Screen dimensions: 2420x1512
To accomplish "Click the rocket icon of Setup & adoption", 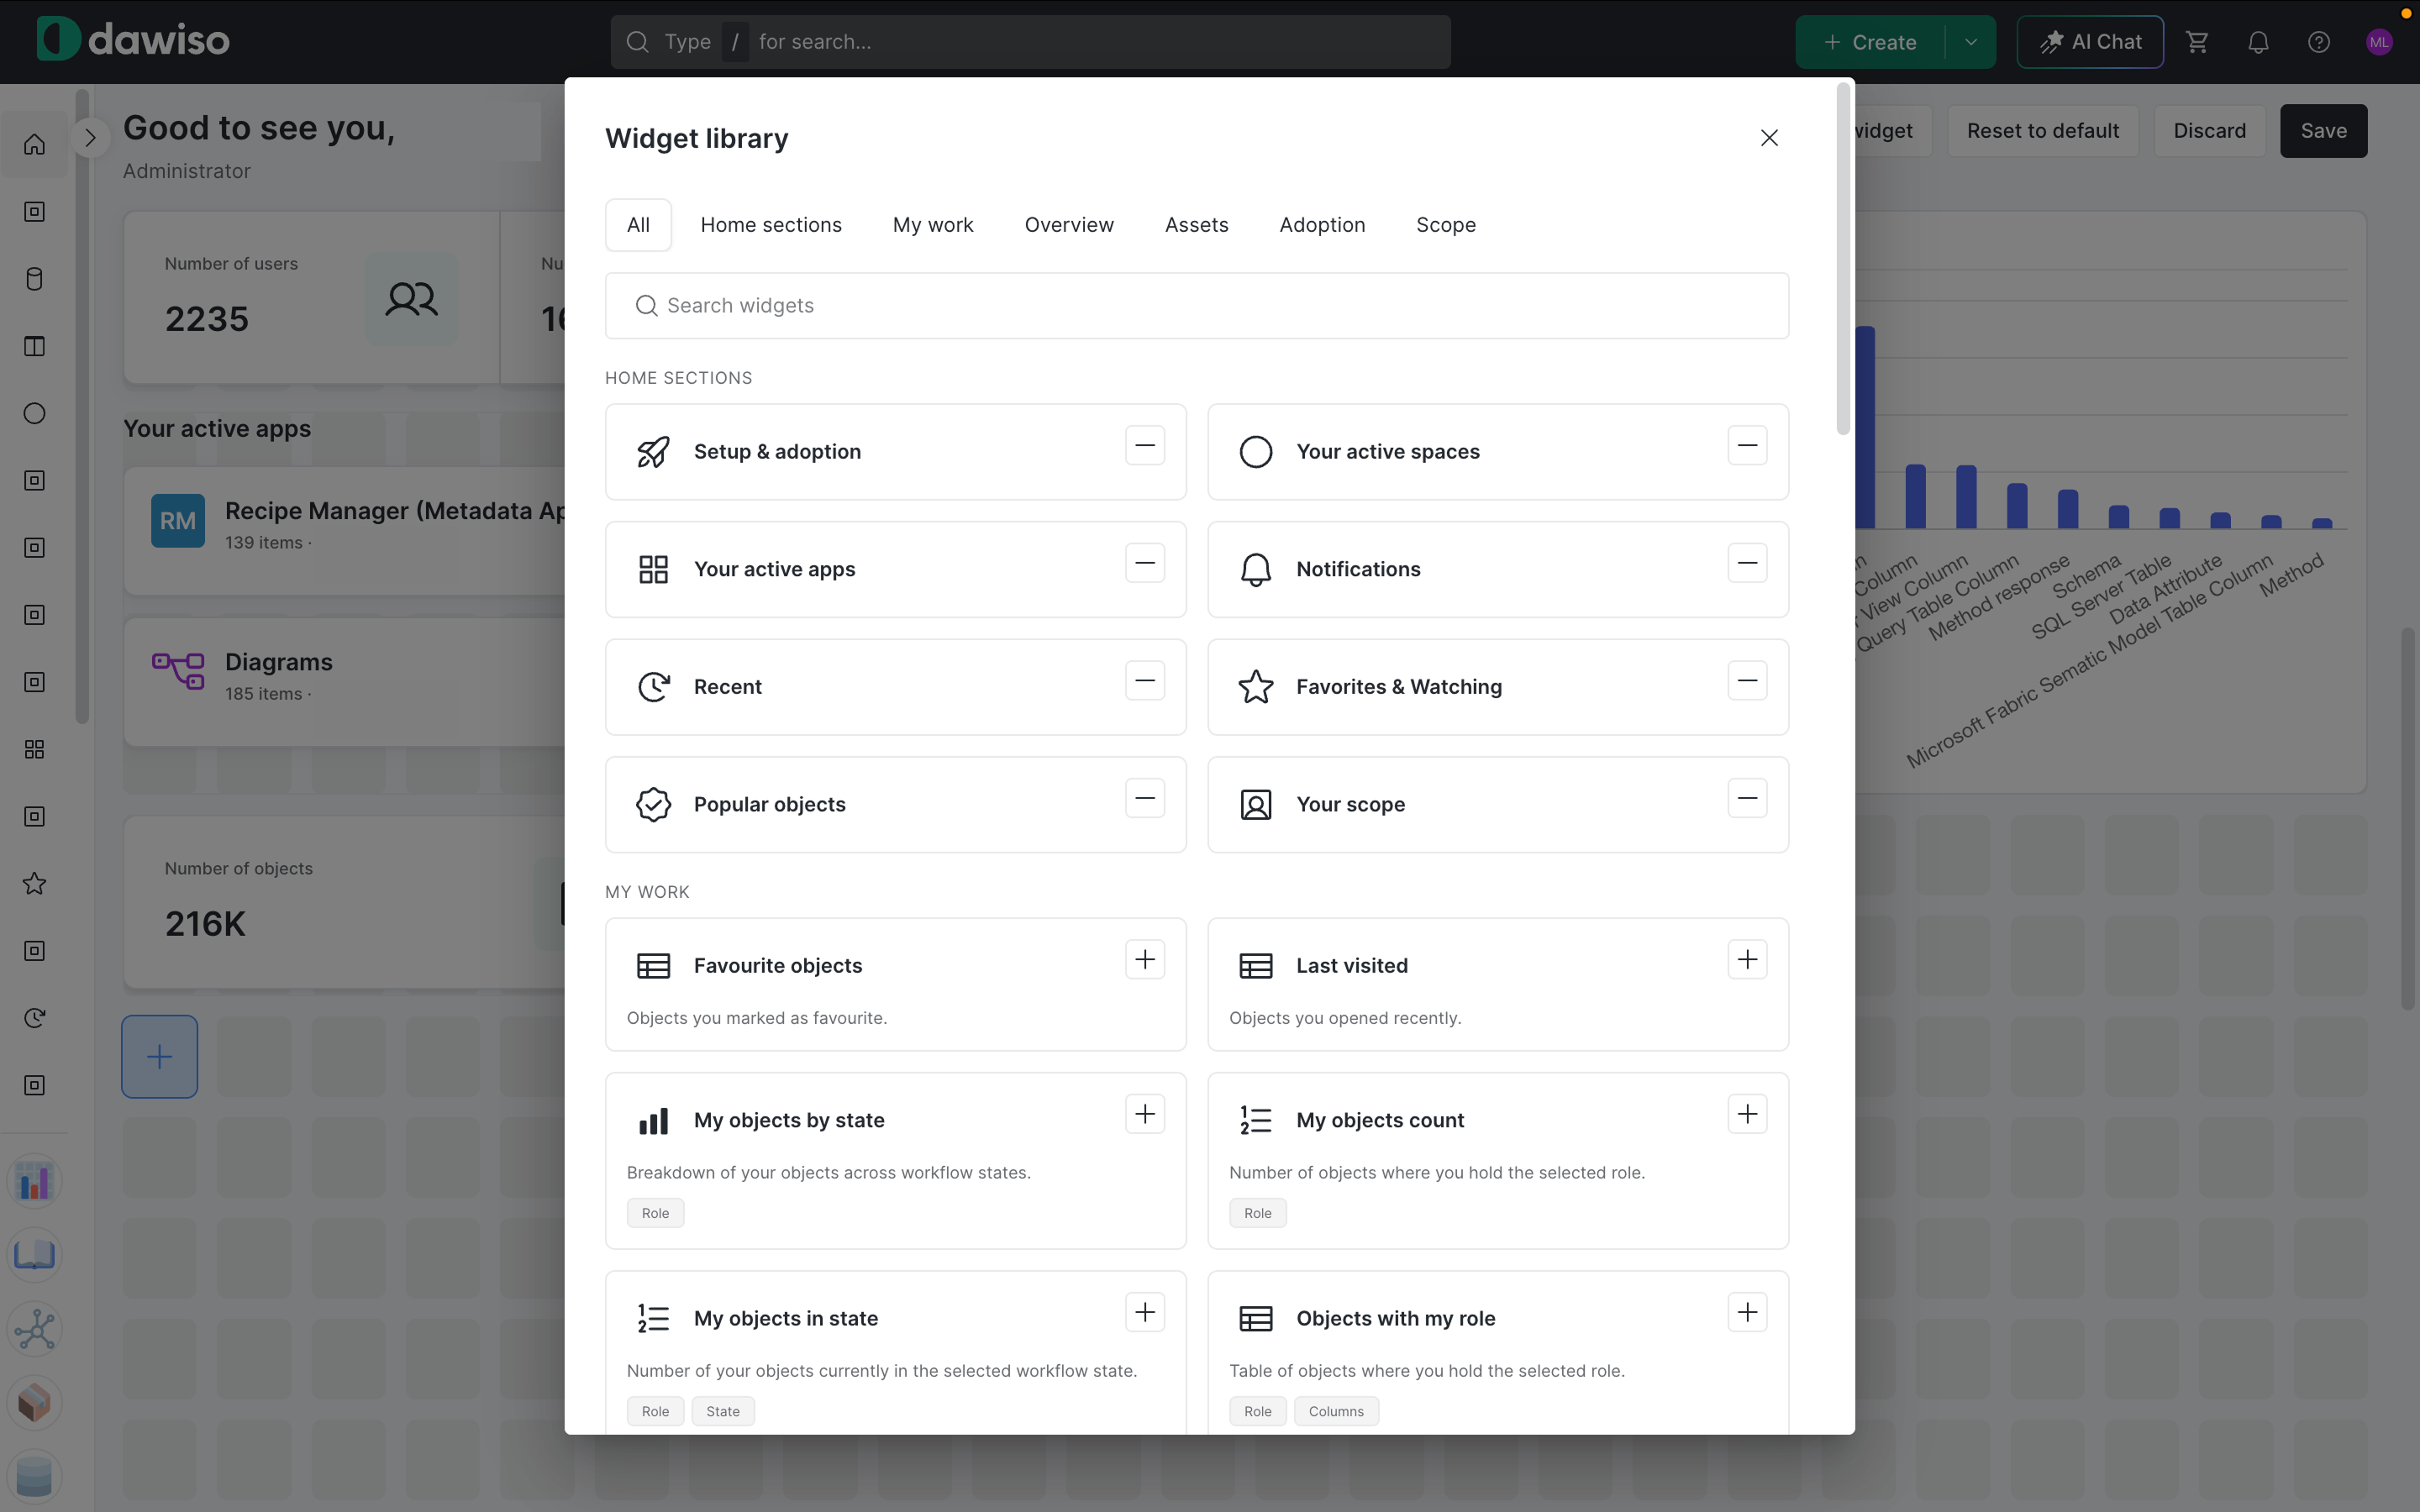I will pos(653,452).
